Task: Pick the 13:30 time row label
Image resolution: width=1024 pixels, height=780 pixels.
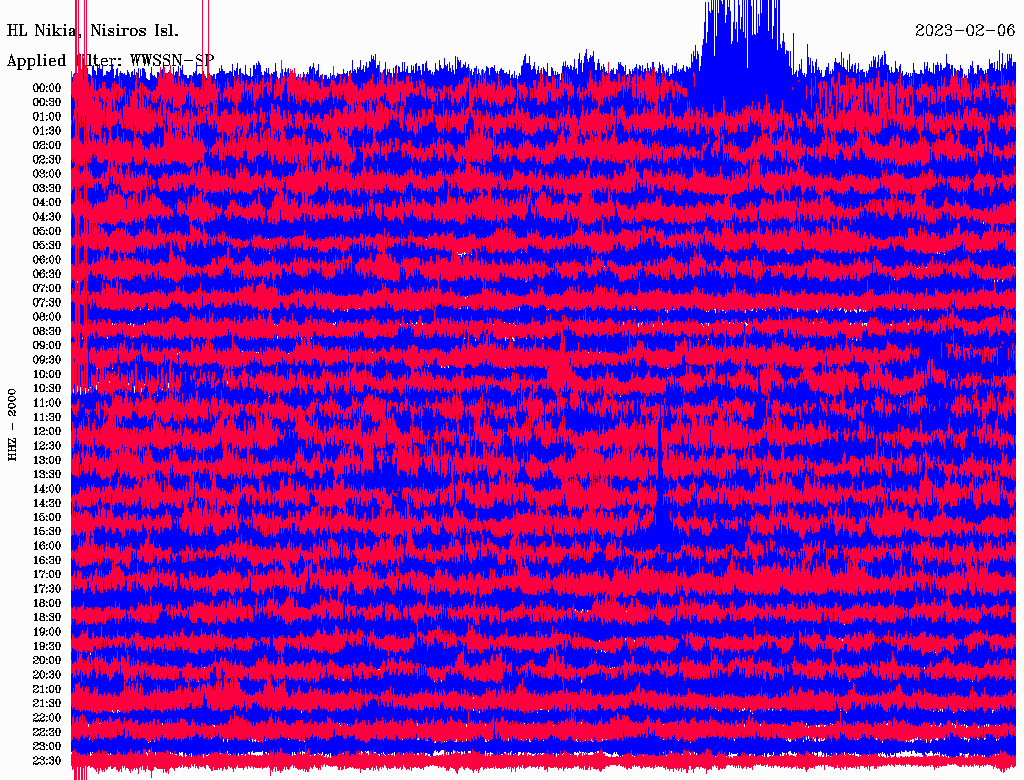Action: tap(47, 475)
